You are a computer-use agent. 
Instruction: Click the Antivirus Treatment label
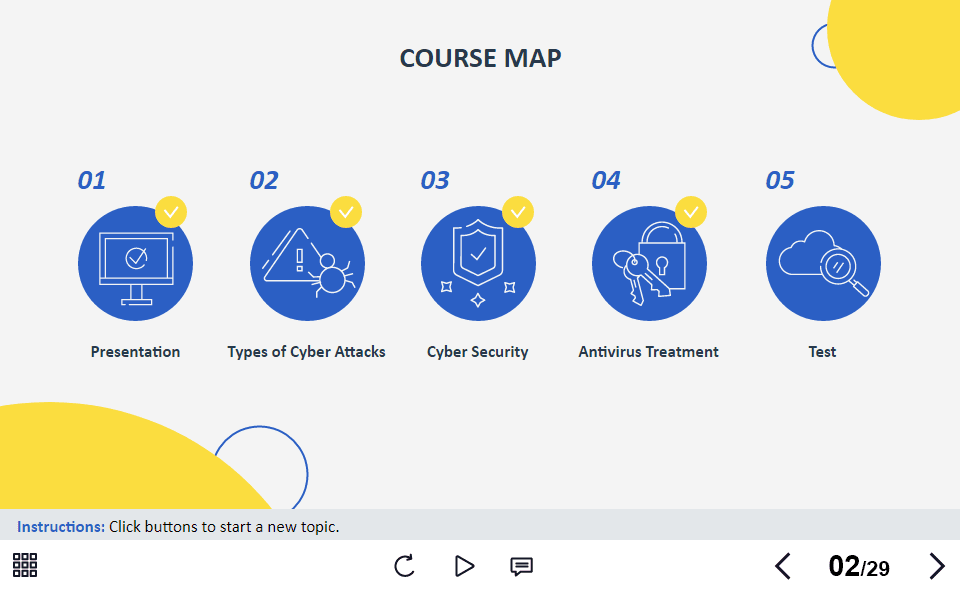pyautogui.click(x=648, y=352)
